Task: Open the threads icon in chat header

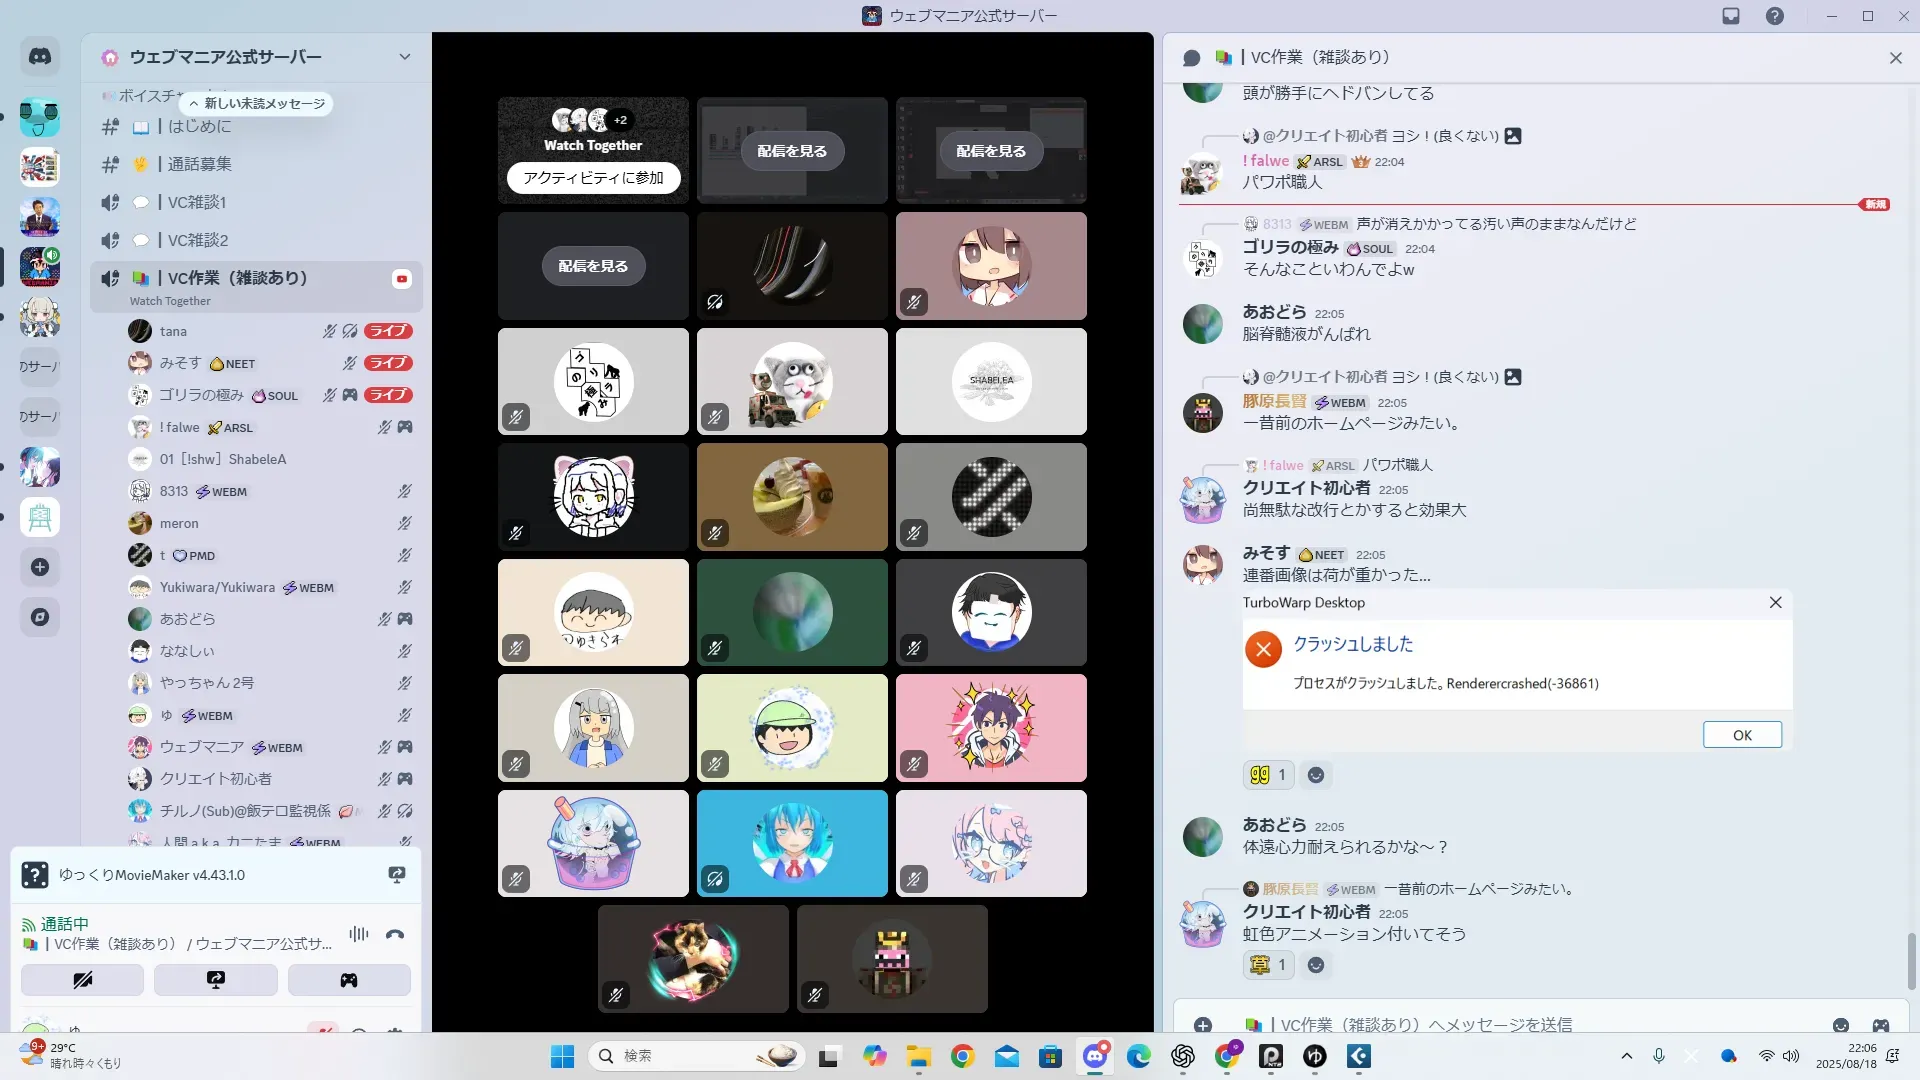Action: (1191, 58)
